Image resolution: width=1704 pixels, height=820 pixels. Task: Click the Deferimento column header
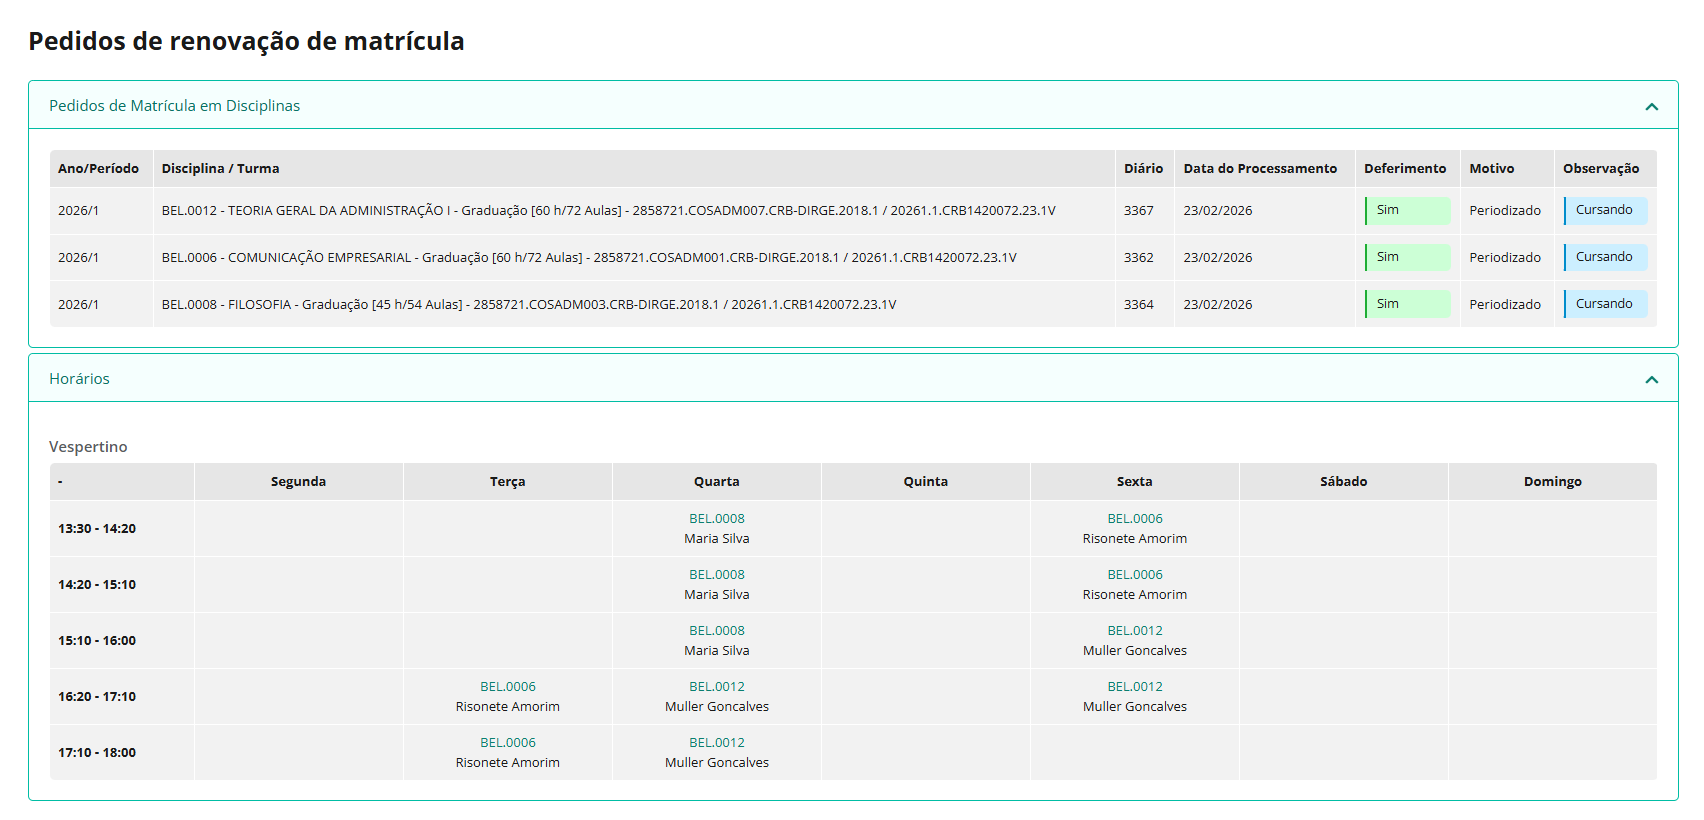[x=1404, y=169]
